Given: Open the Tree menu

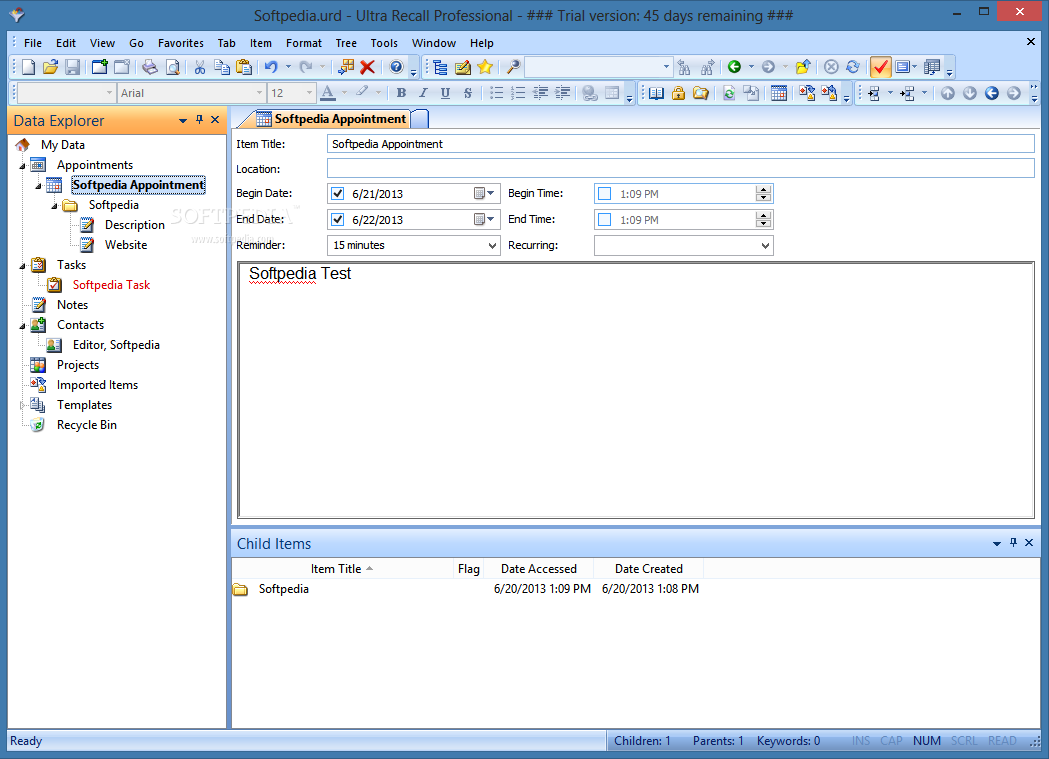Looking at the screenshot, I should click(346, 43).
